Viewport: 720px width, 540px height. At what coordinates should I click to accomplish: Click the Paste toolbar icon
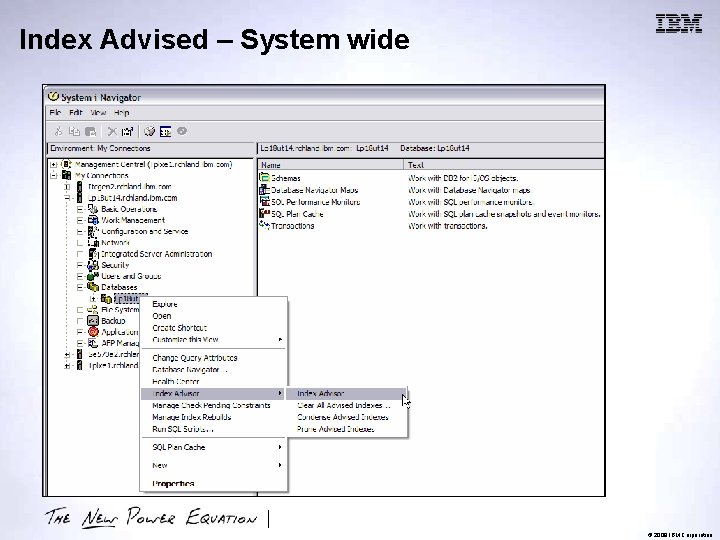click(90, 132)
